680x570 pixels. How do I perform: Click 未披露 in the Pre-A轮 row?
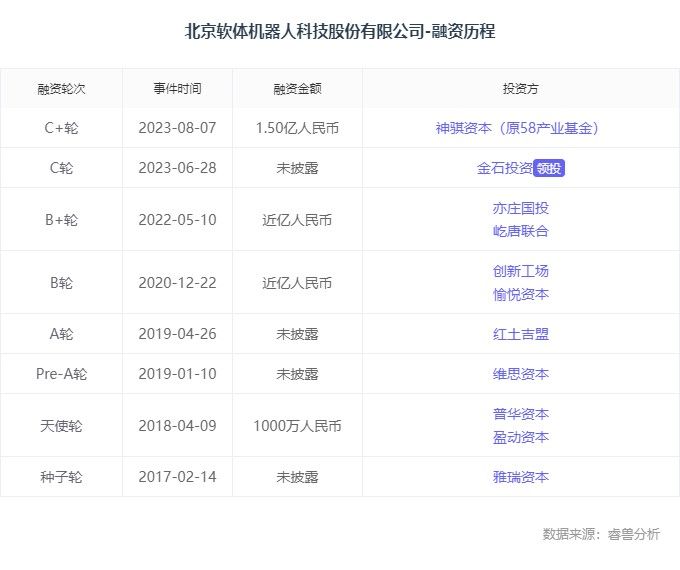pyautogui.click(x=297, y=374)
